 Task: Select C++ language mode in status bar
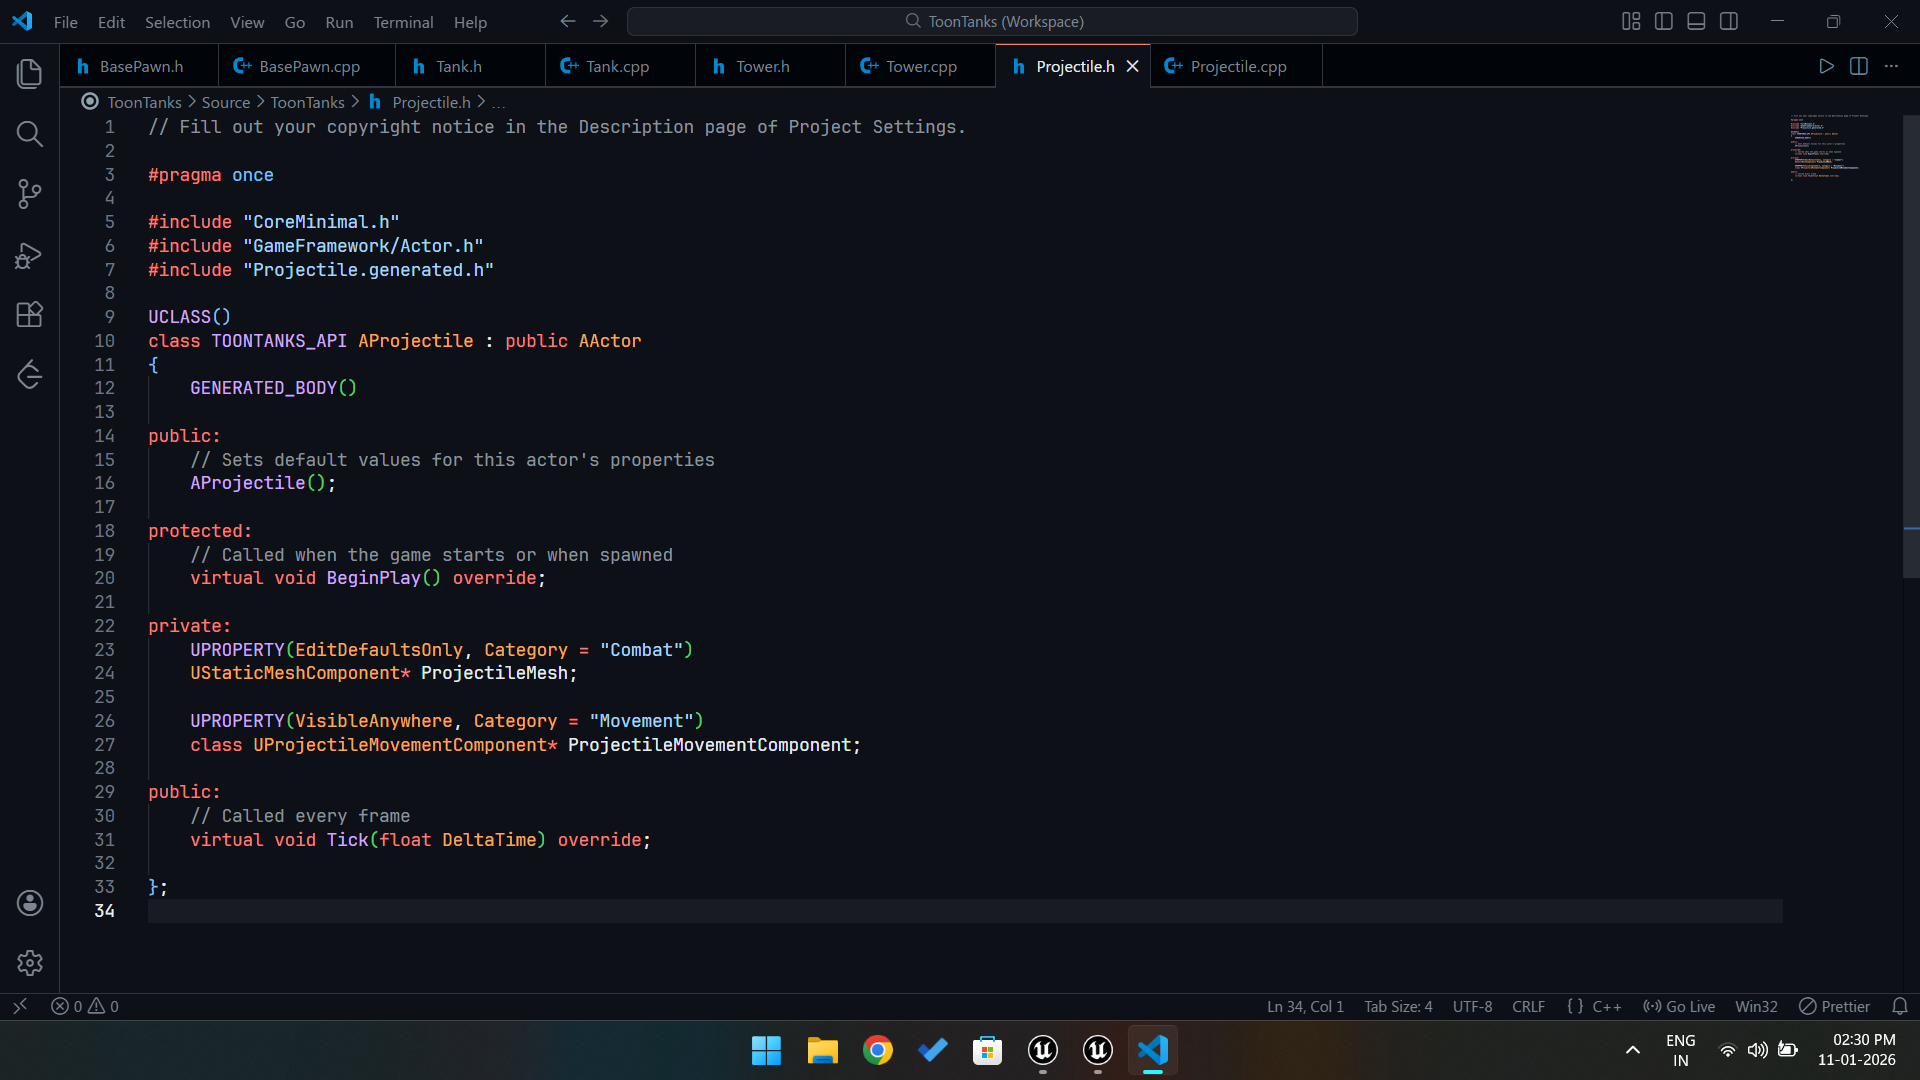[1606, 1006]
